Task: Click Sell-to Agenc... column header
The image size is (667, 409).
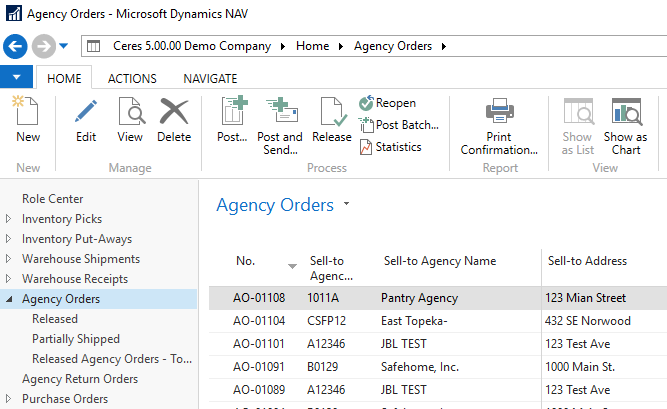Action: pyautogui.click(x=331, y=268)
